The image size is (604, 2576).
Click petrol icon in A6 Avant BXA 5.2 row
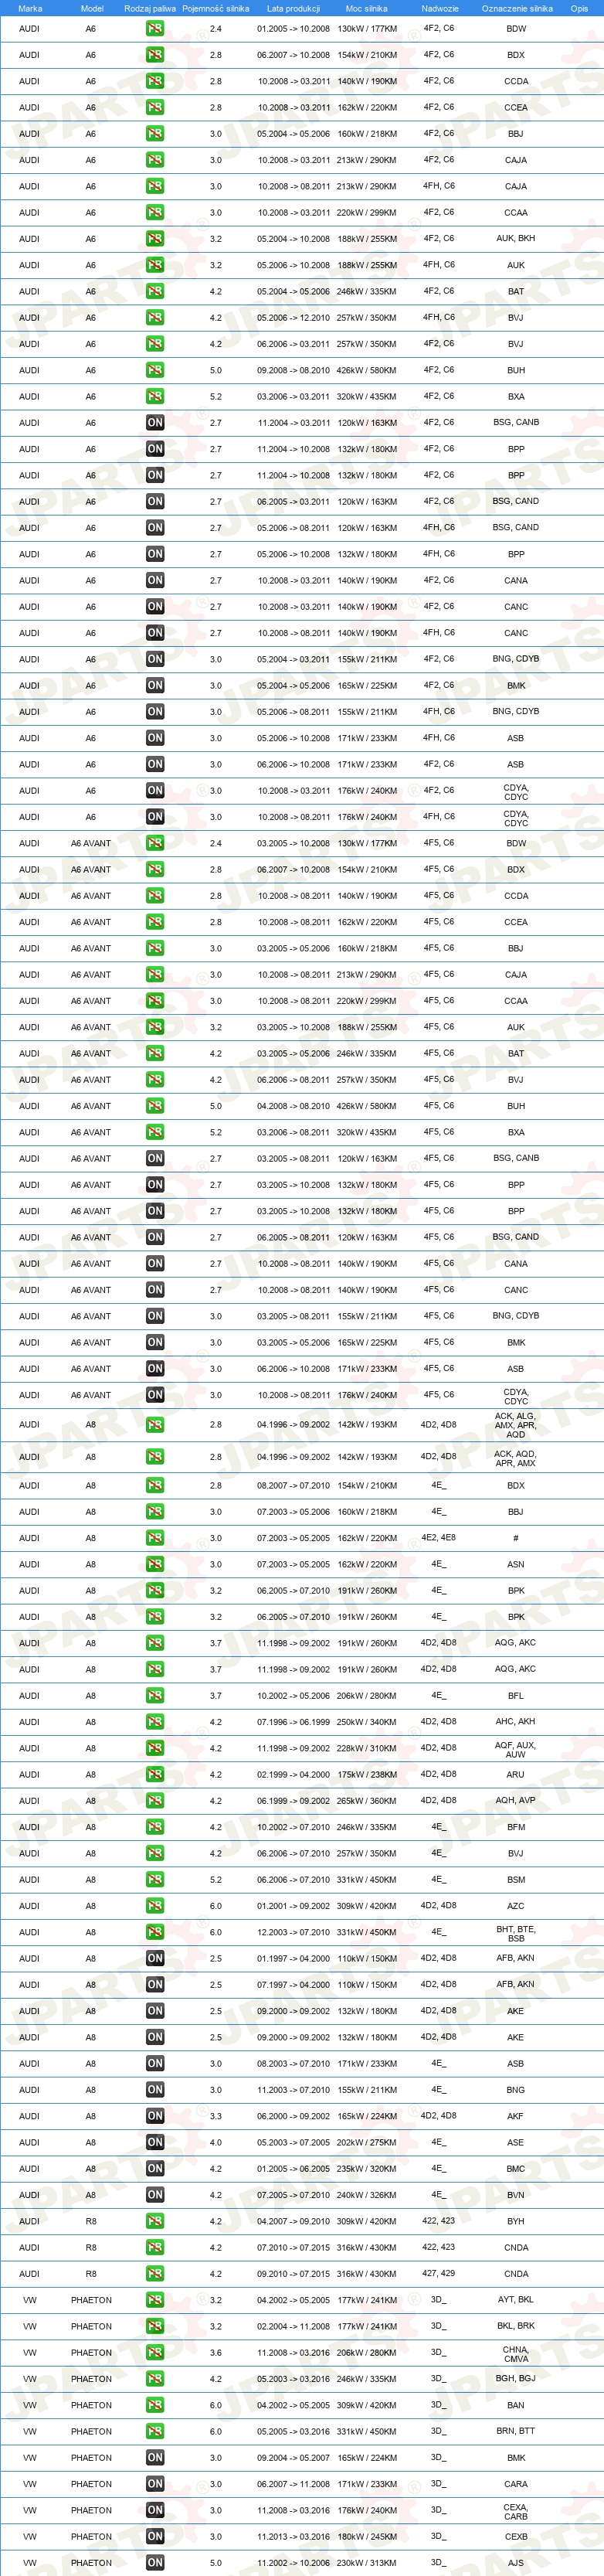tap(155, 1132)
